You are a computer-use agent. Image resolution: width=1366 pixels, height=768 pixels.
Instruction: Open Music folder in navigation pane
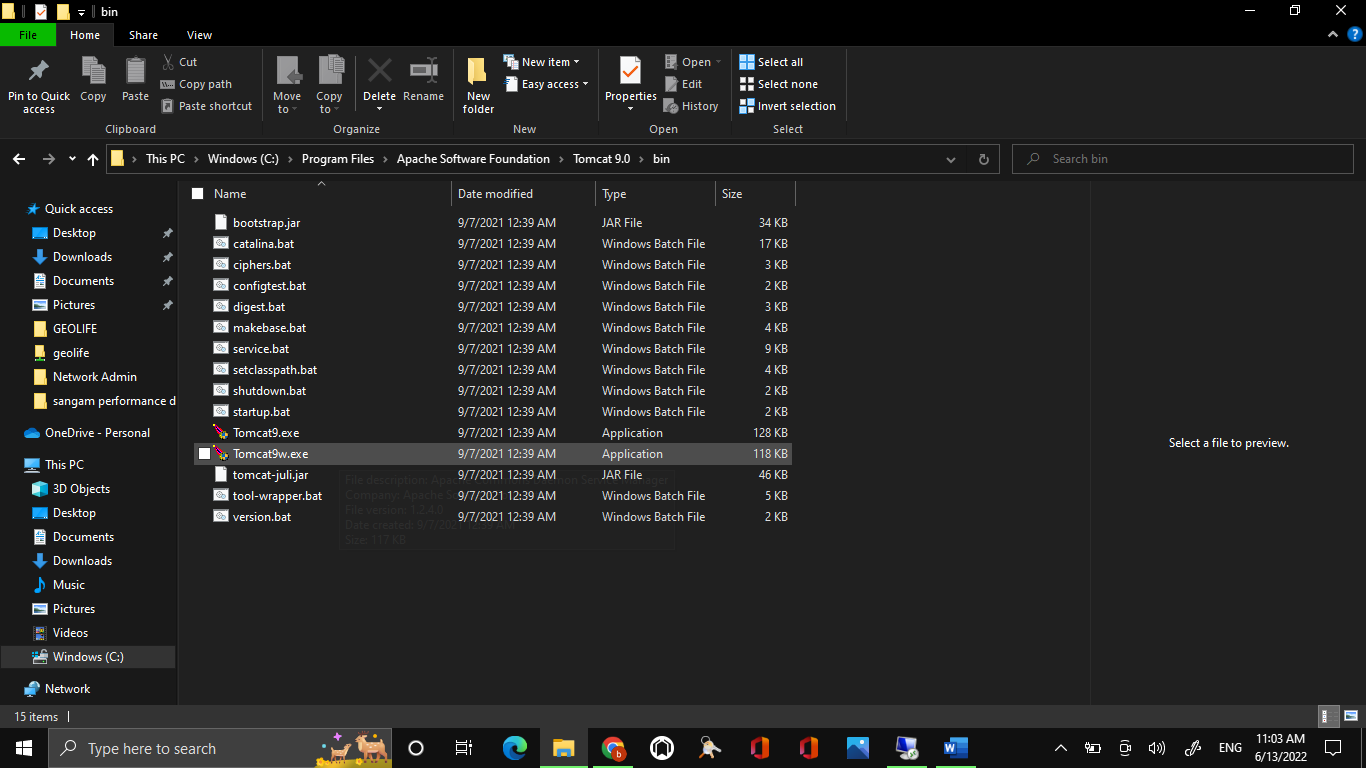[x=69, y=585]
